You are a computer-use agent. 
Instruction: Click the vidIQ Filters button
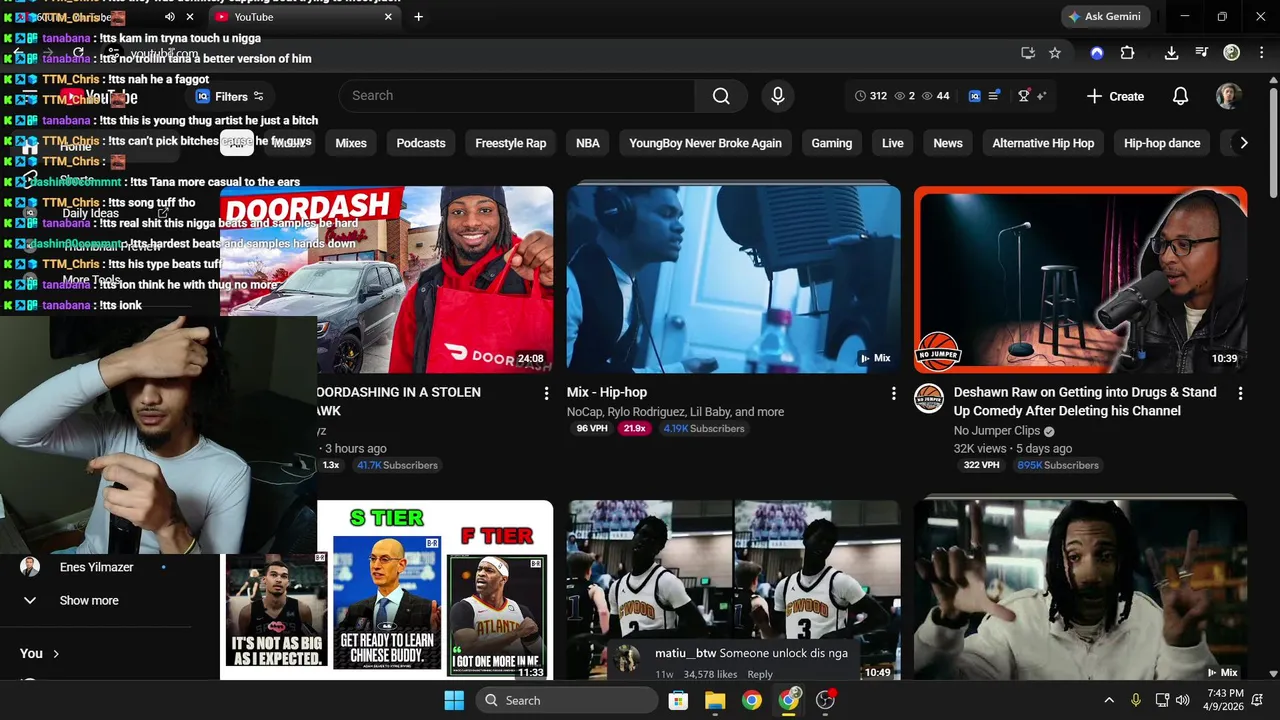[230, 97]
